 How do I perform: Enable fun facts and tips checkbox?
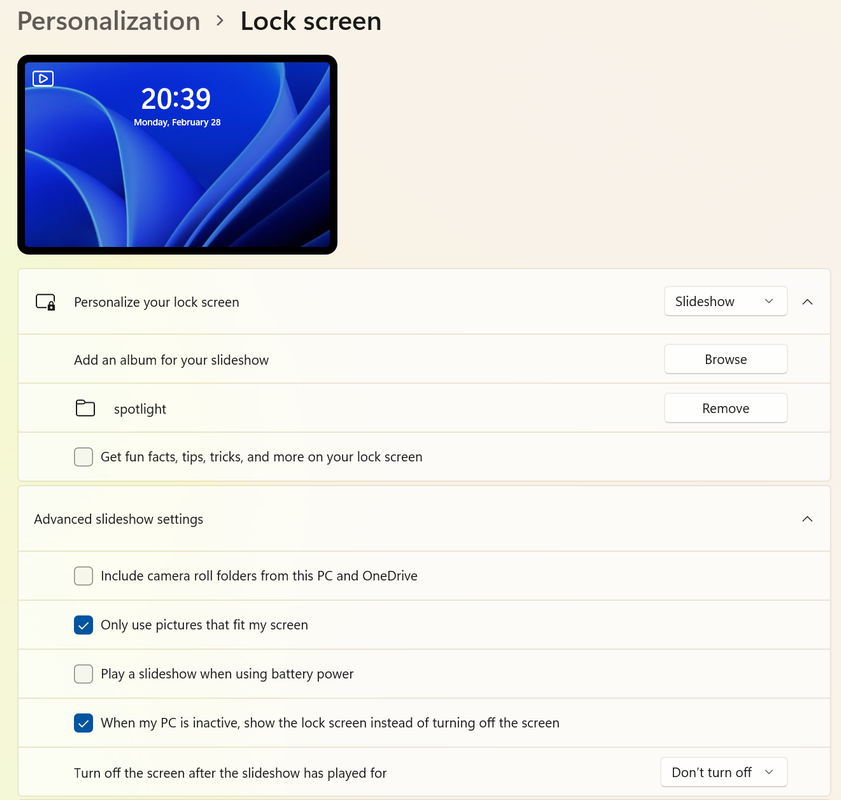click(83, 457)
